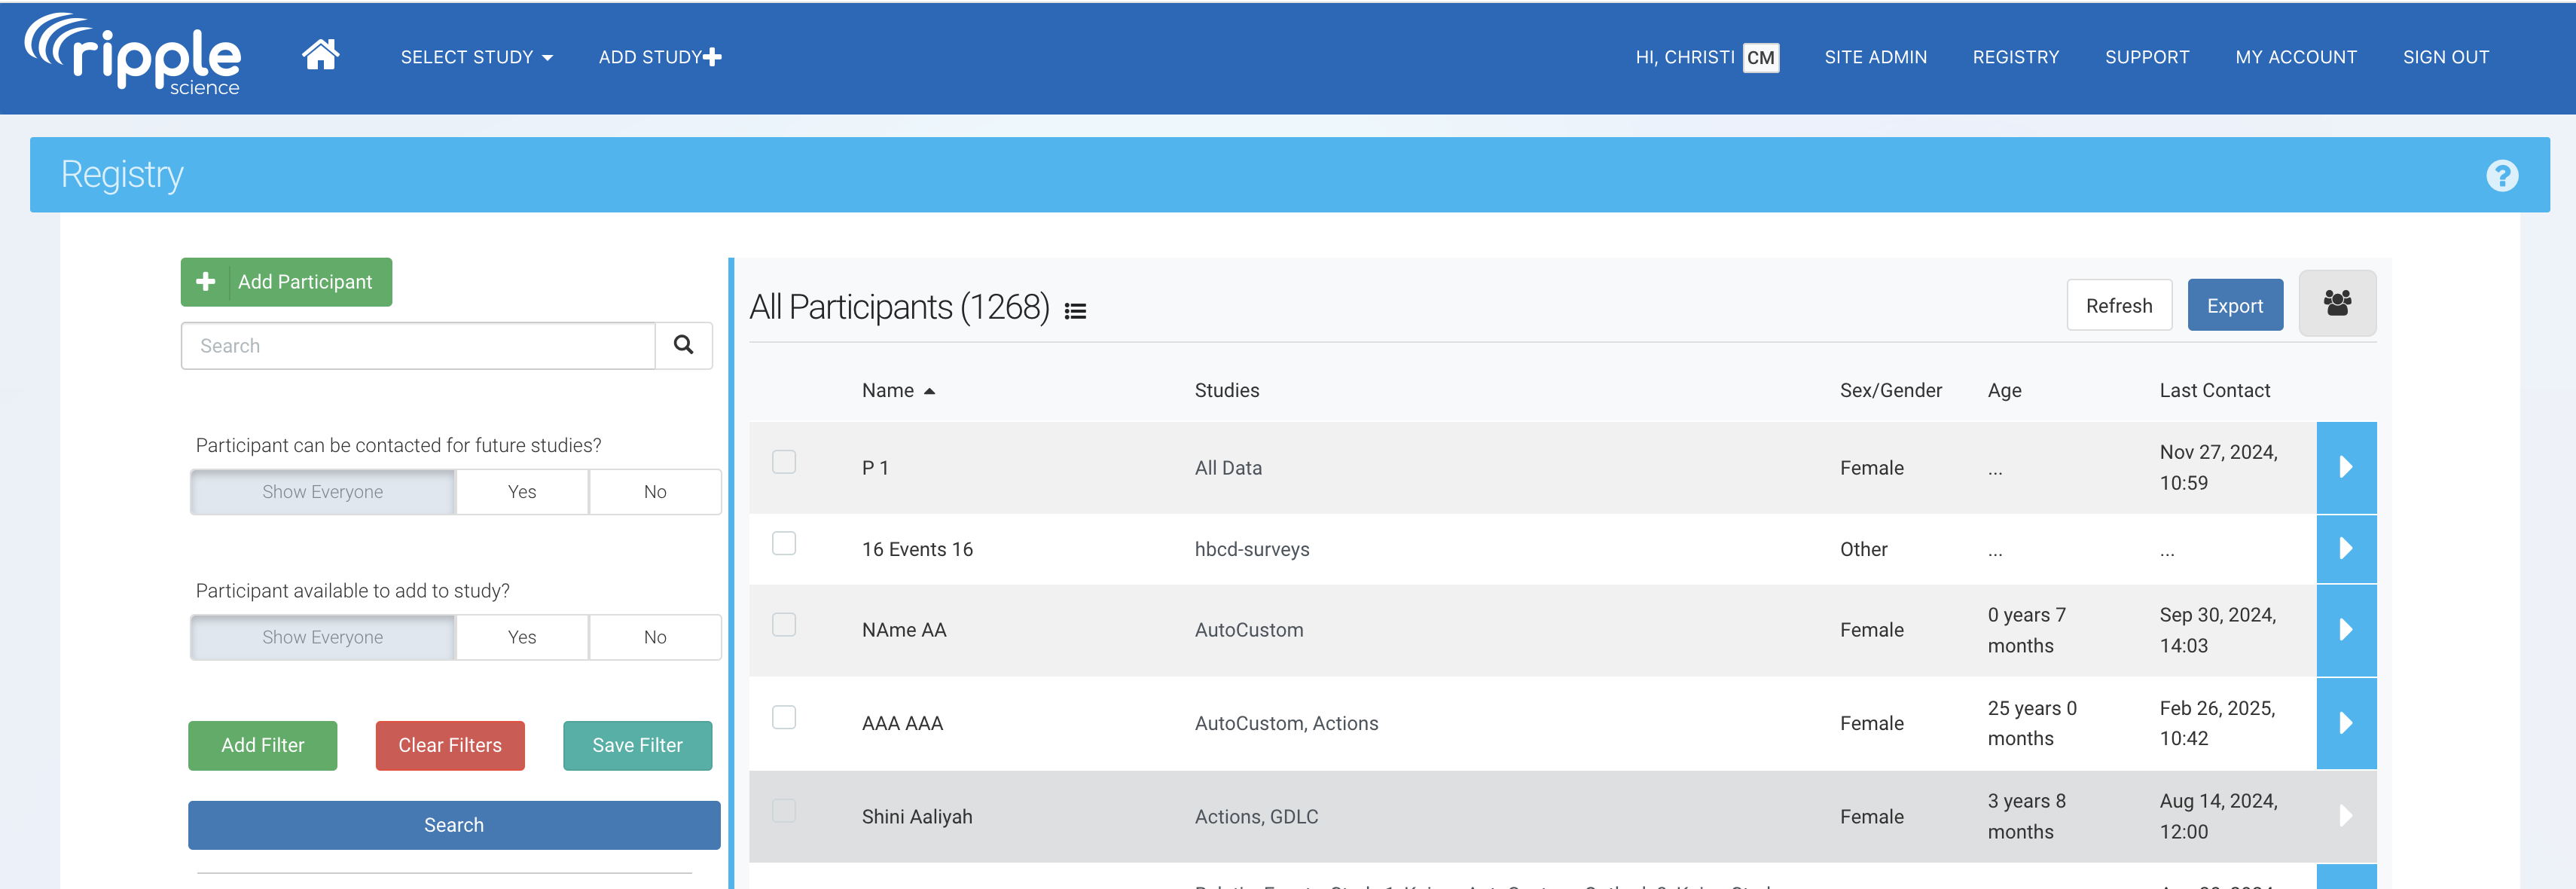Screen dimensions: 2576x889
Task: Click into the participant Search field
Action: (418, 345)
